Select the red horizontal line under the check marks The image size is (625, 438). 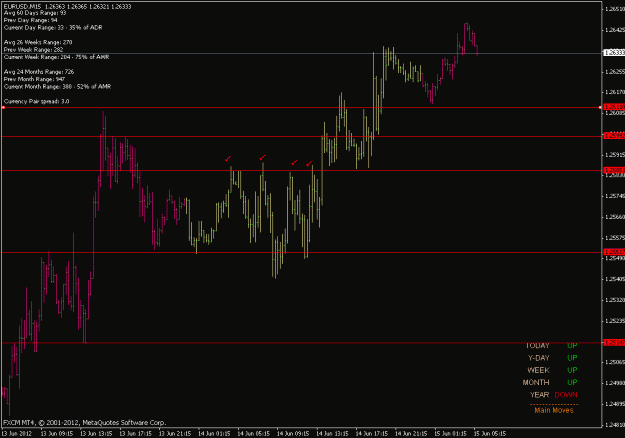pos(301,170)
